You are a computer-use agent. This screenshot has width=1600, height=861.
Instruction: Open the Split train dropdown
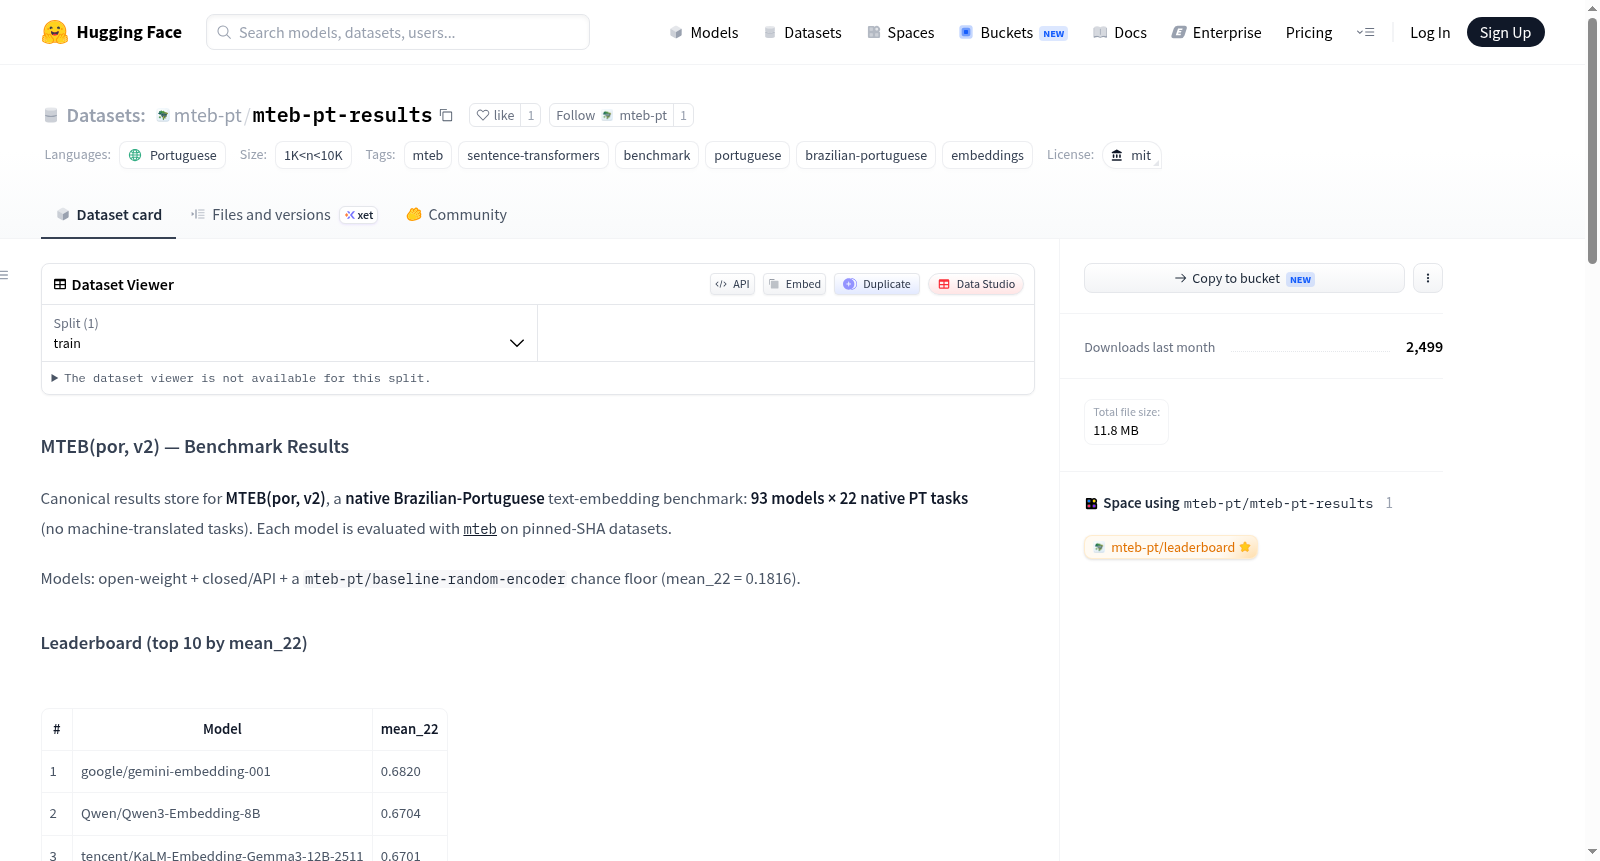point(289,333)
